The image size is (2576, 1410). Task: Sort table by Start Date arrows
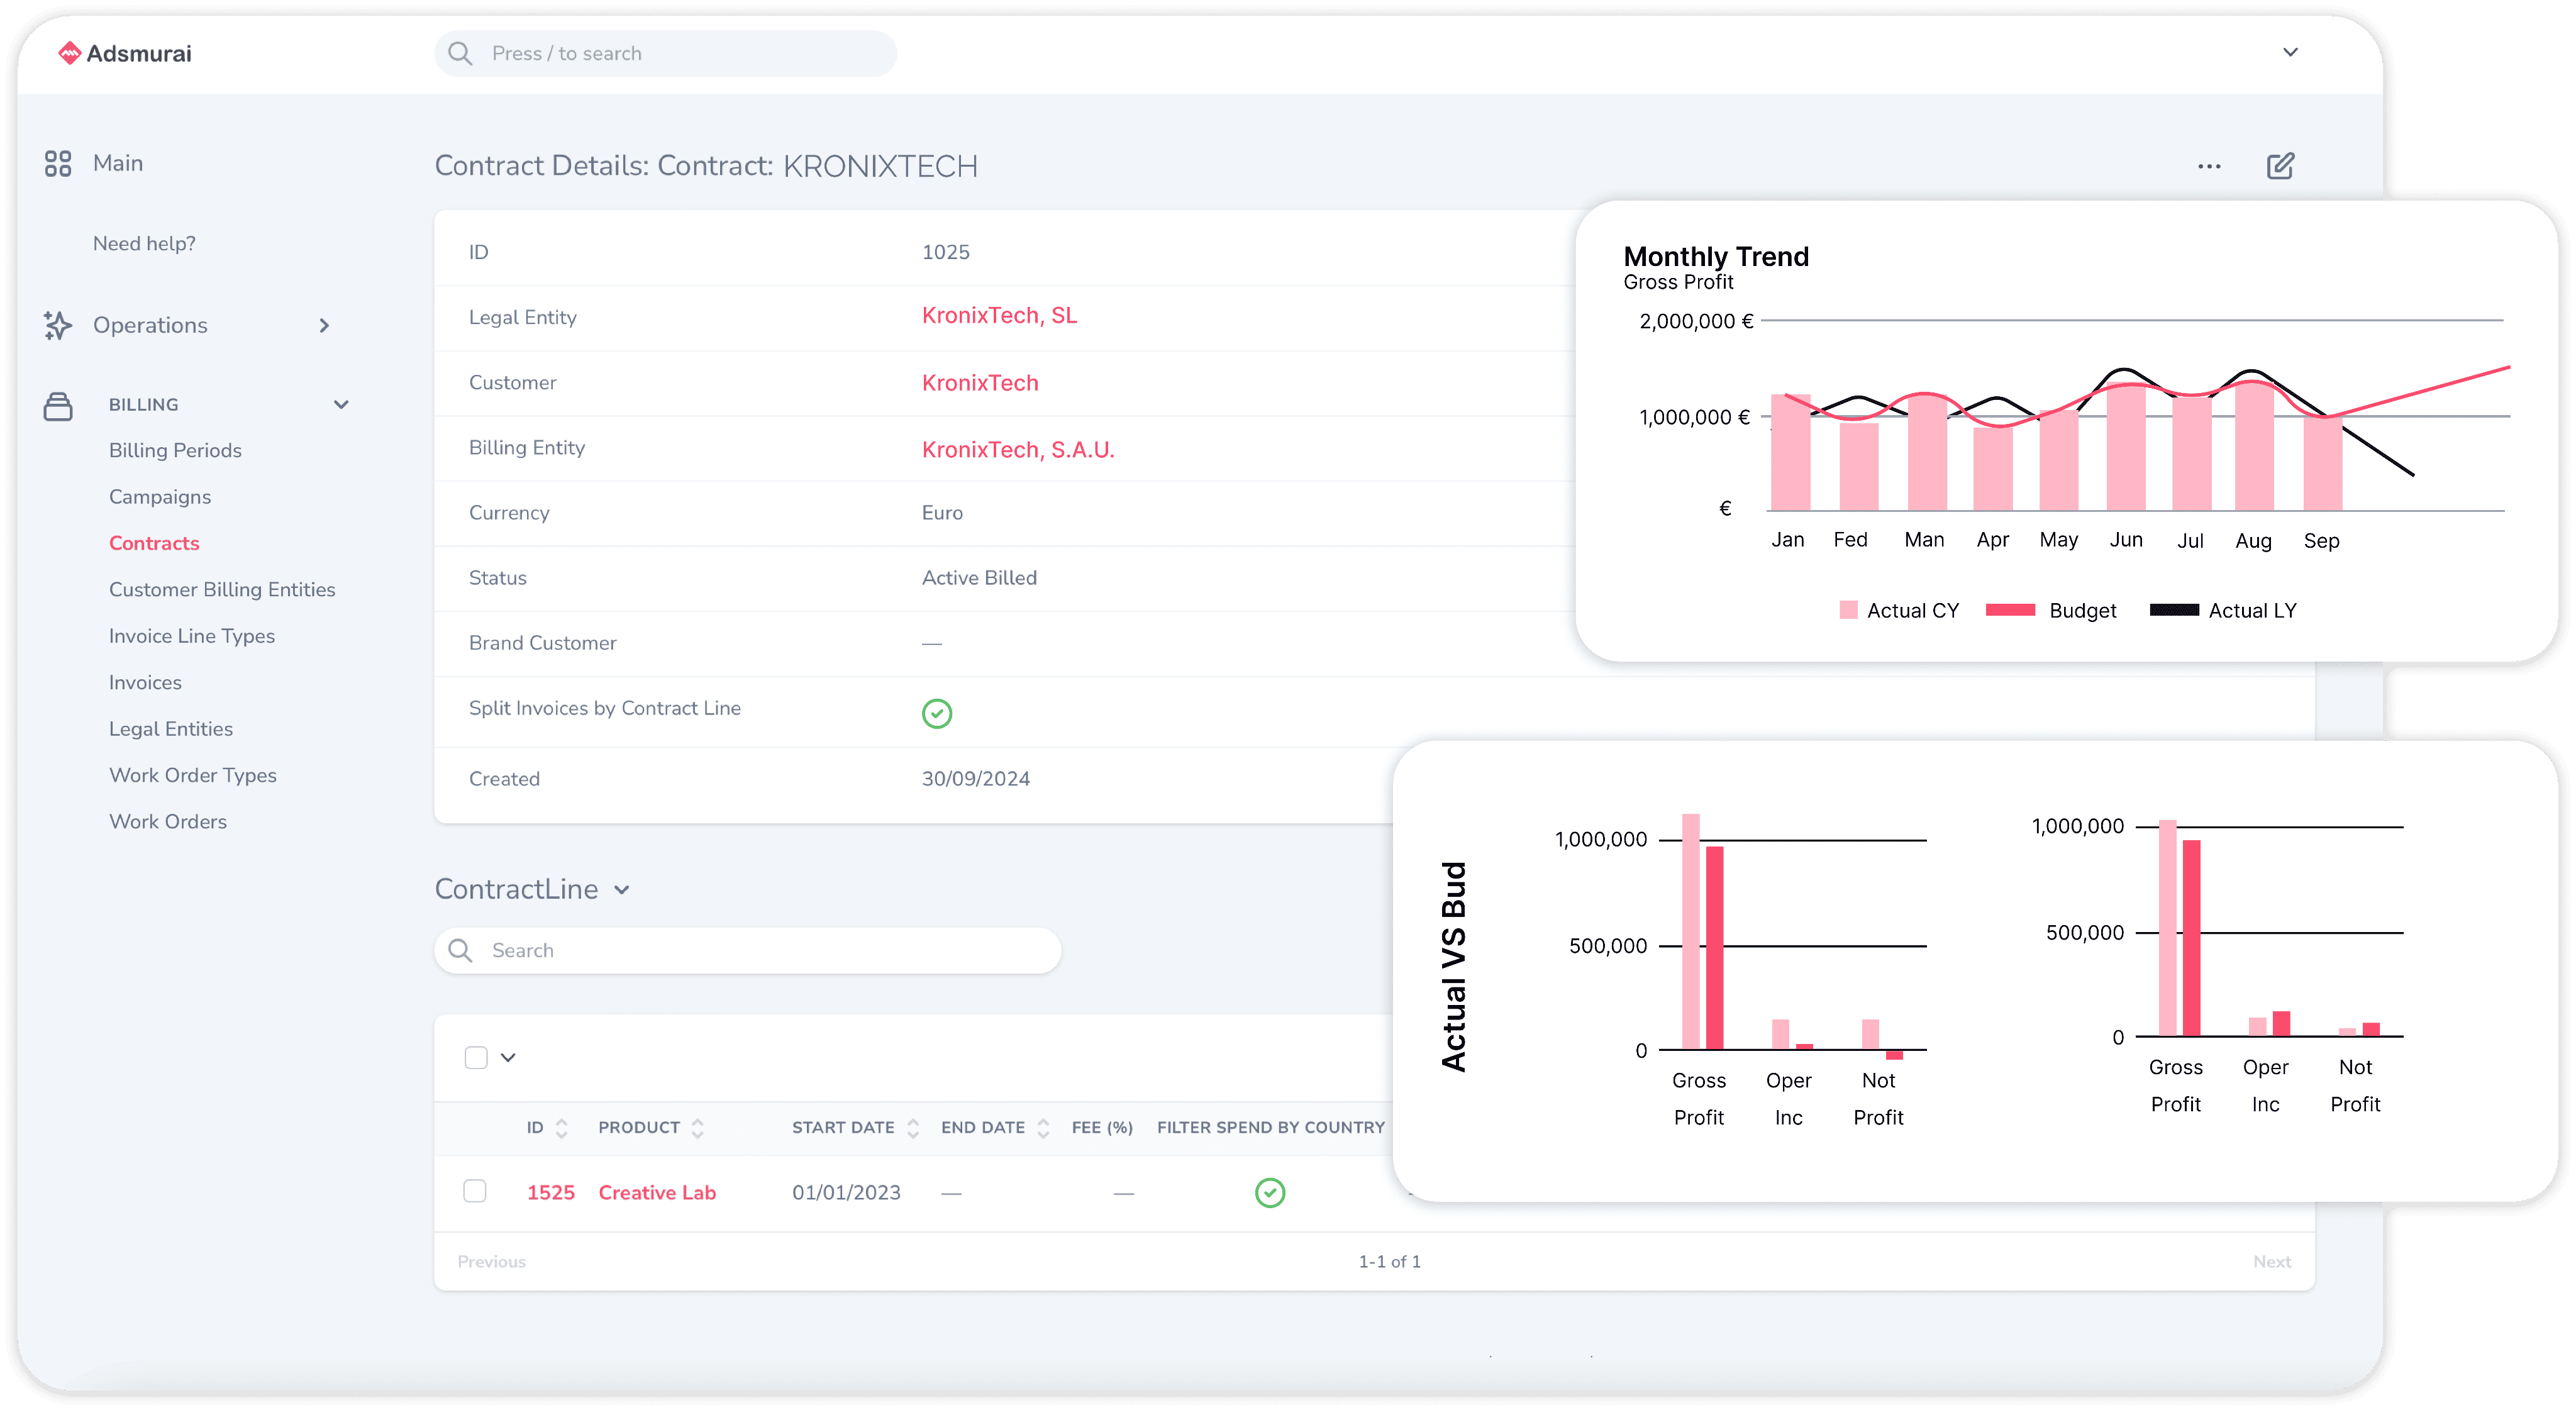913,1128
